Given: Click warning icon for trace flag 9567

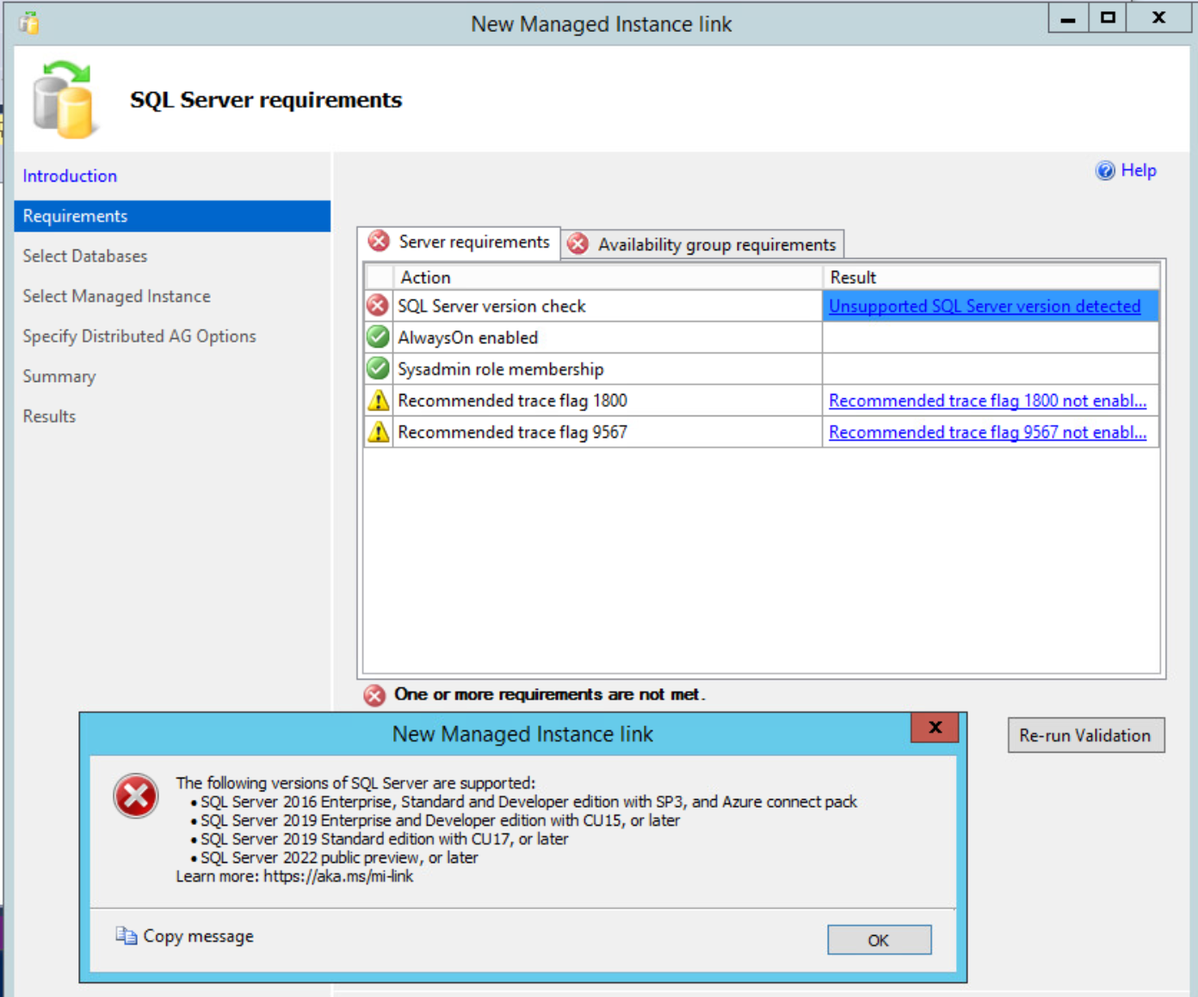Looking at the screenshot, I should [x=377, y=432].
